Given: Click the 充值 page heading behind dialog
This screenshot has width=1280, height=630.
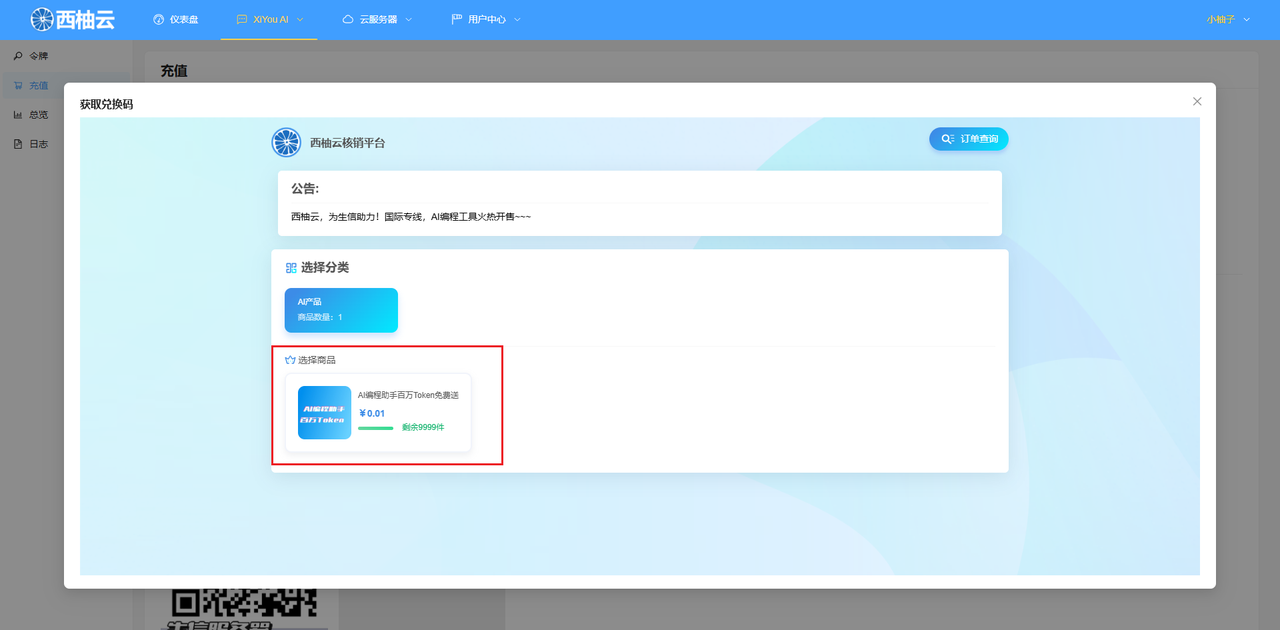Looking at the screenshot, I should point(174,71).
